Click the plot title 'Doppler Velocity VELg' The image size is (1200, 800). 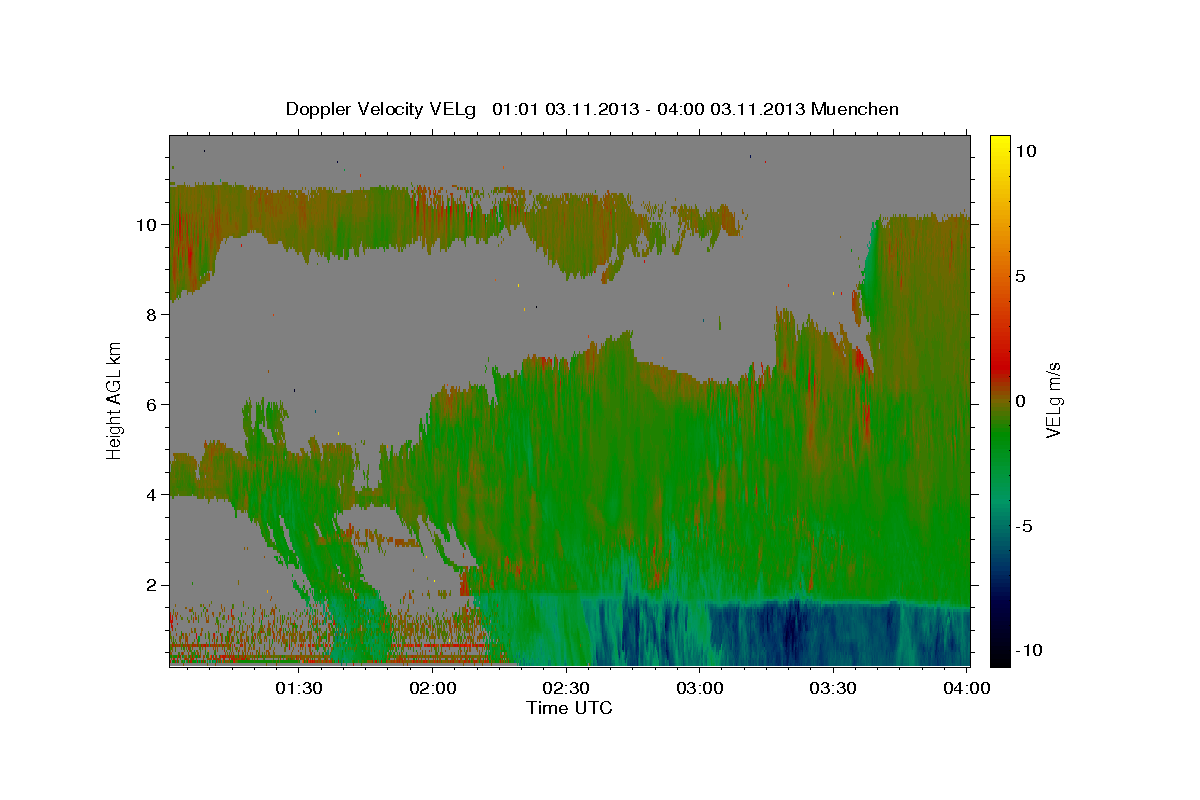(x=383, y=109)
